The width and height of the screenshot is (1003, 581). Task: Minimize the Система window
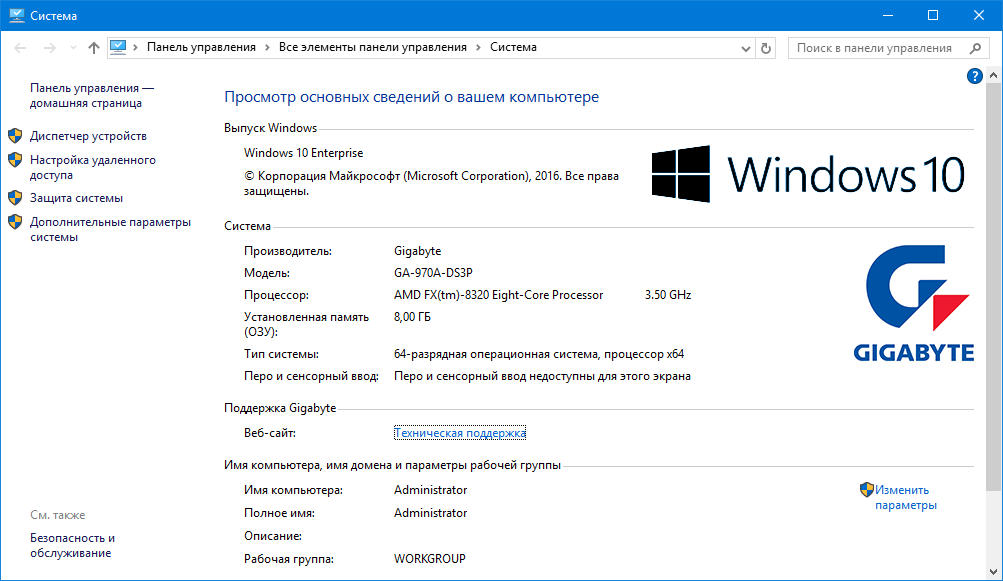coord(888,15)
